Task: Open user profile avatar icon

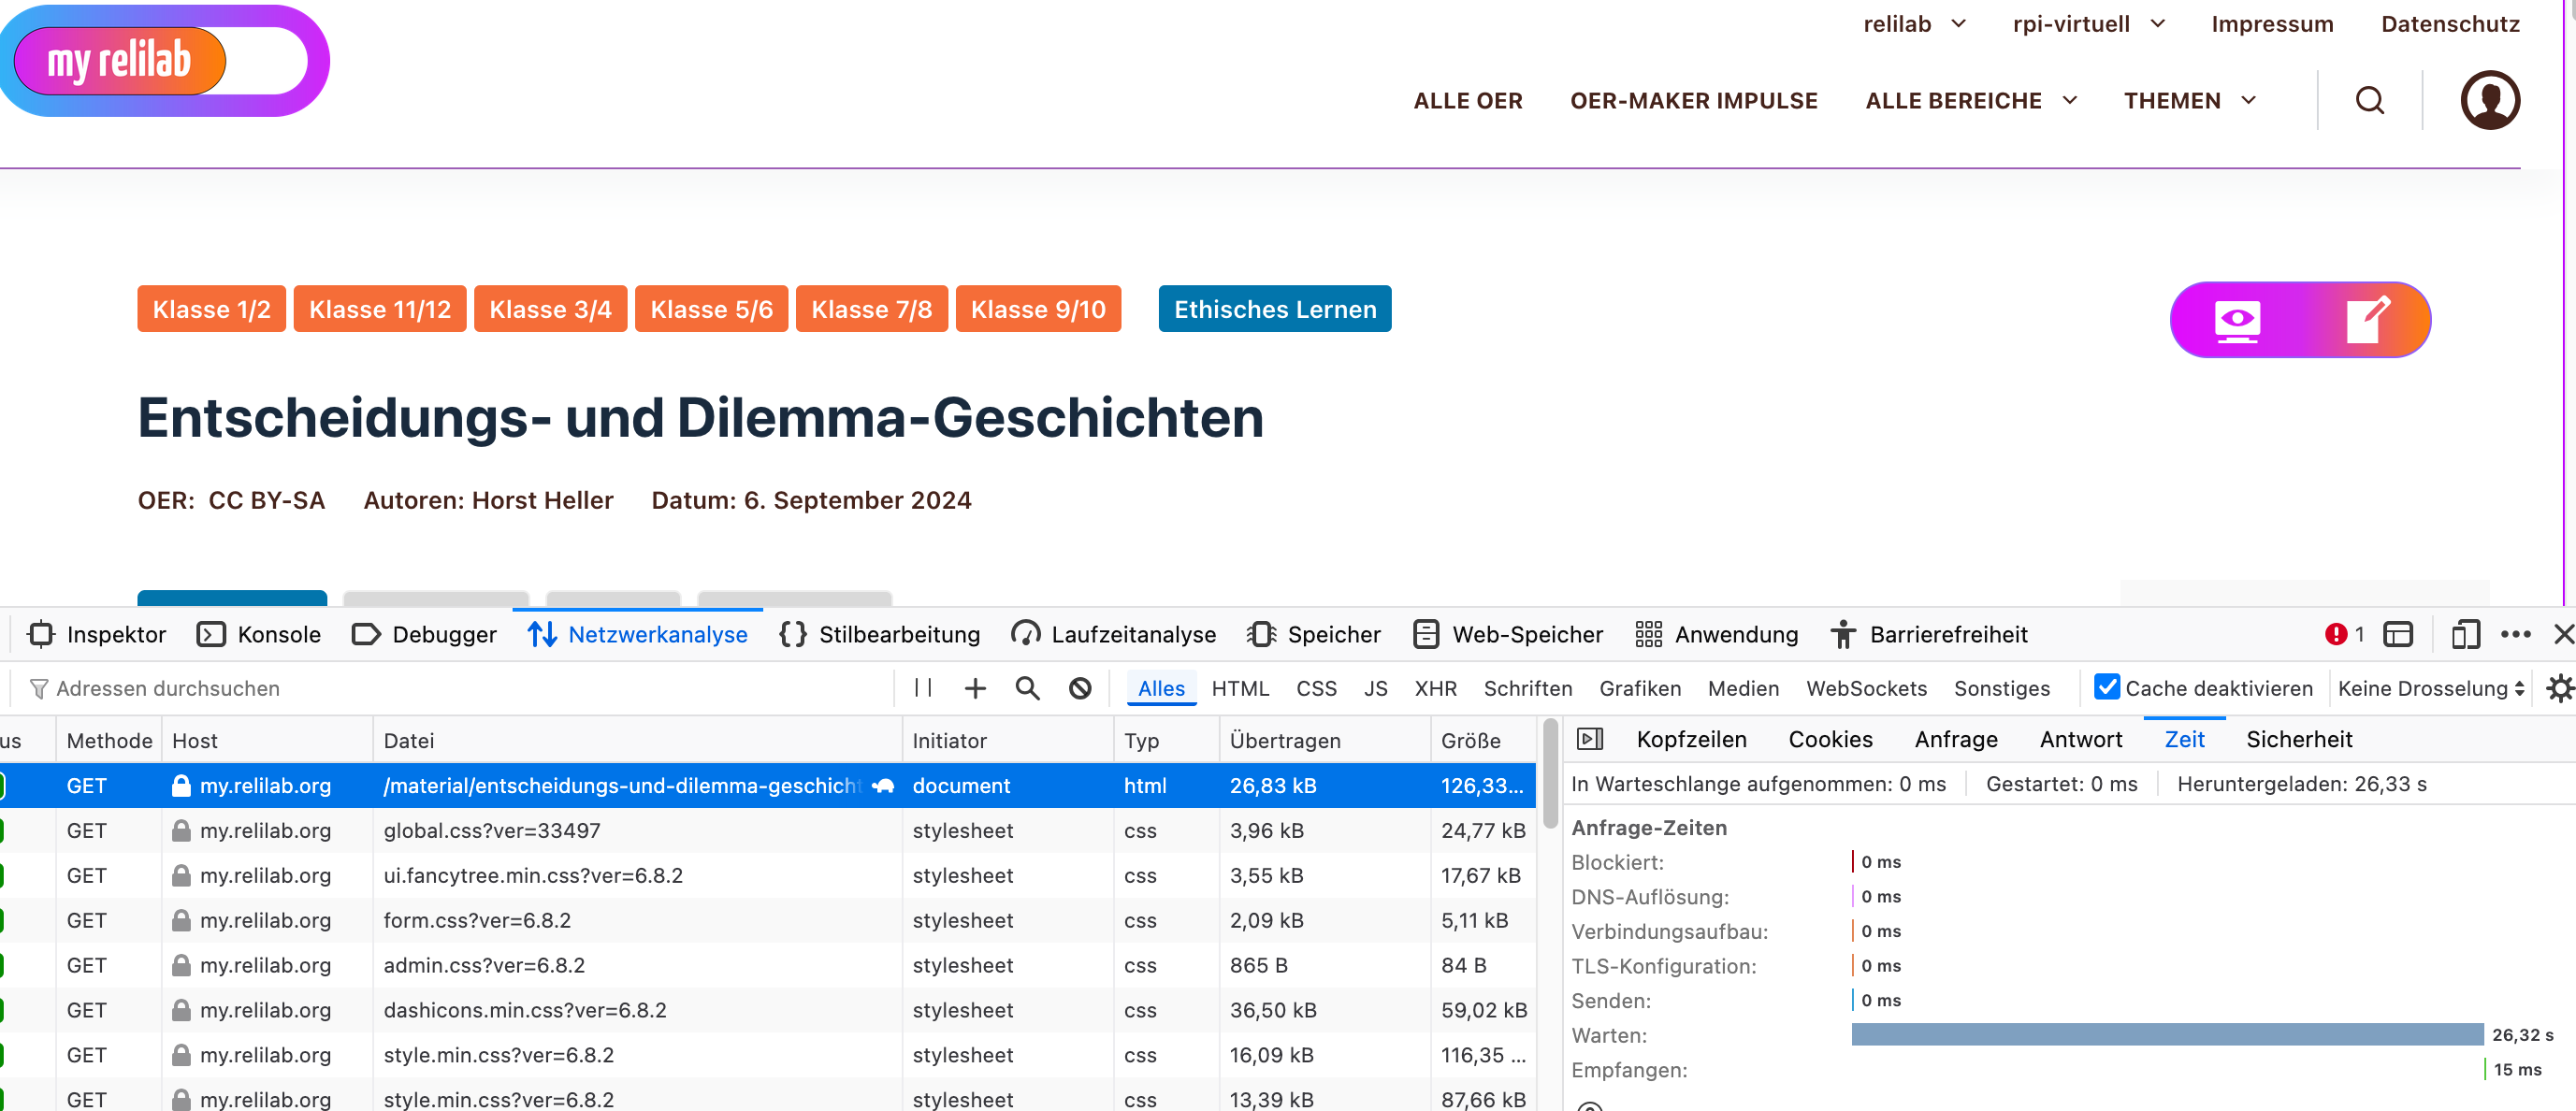Action: [x=2489, y=100]
